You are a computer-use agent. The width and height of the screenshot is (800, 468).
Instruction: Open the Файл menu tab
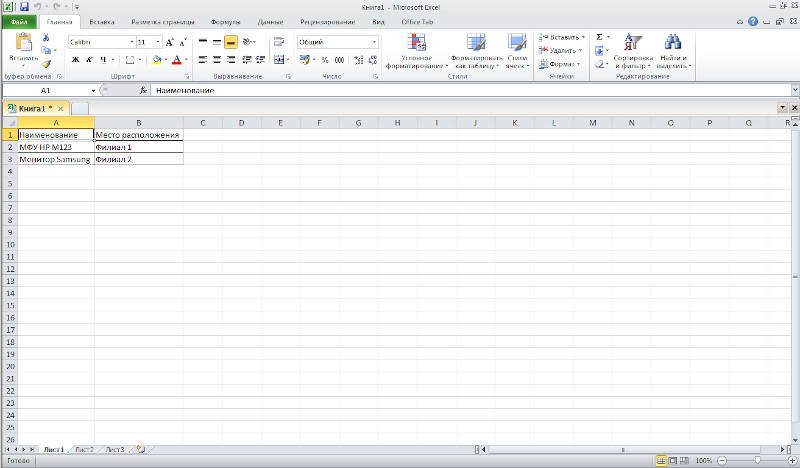tap(19, 22)
